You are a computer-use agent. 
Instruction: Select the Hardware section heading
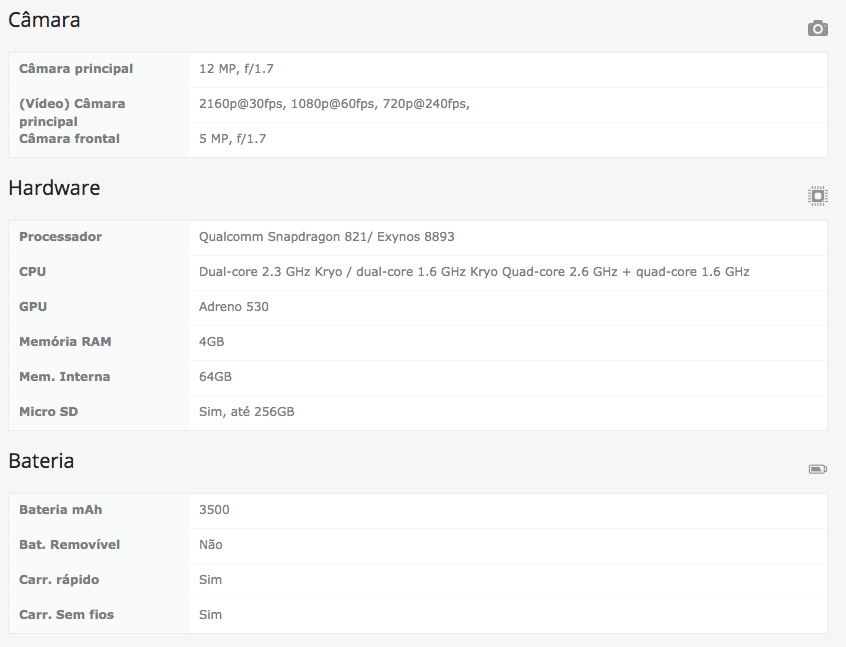pyautogui.click(x=54, y=188)
